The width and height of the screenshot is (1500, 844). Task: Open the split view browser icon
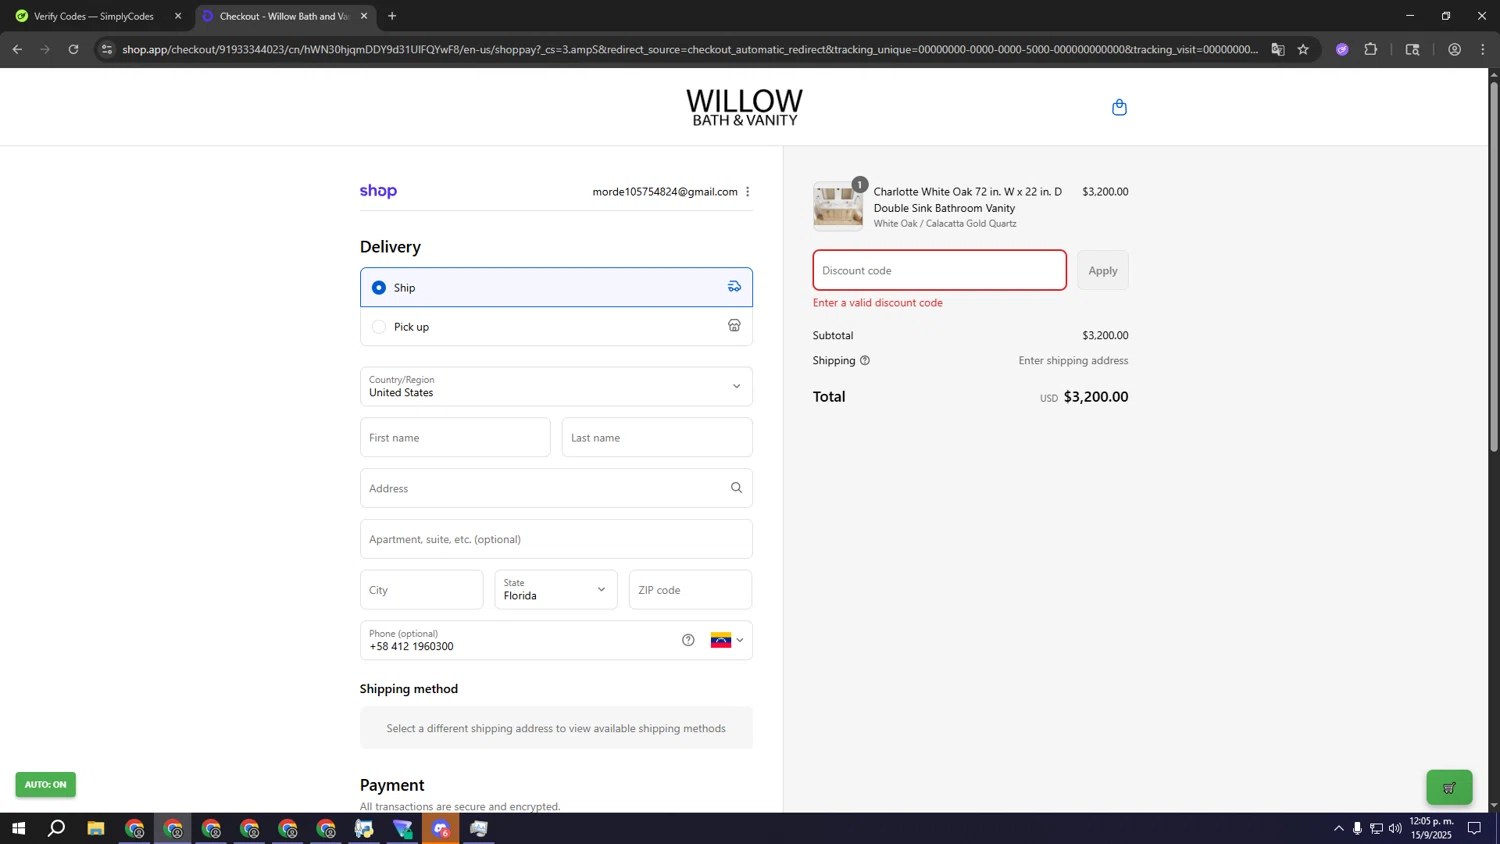(1412, 49)
